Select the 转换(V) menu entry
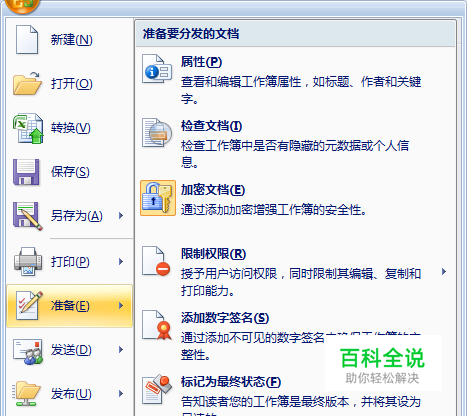Image resolution: width=467 pixels, height=416 pixels. coord(69,128)
